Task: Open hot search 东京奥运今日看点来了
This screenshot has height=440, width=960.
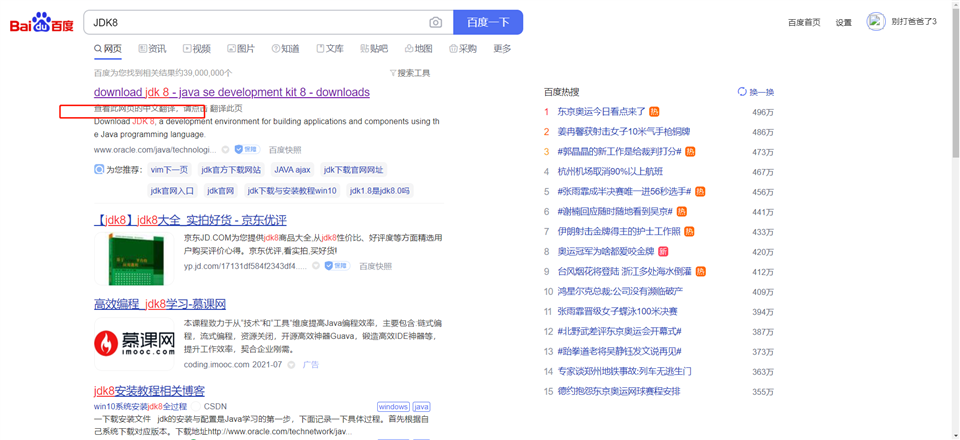Action: (x=601, y=111)
